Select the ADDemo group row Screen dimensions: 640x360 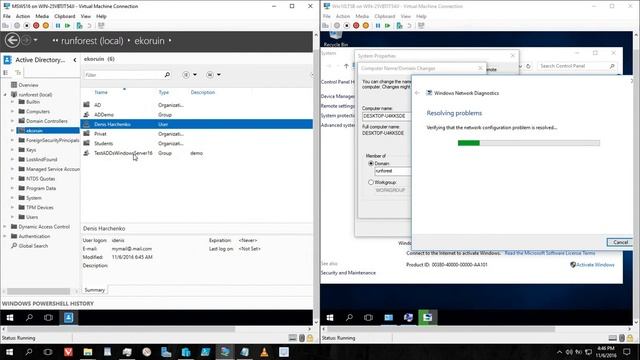click(x=197, y=115)
